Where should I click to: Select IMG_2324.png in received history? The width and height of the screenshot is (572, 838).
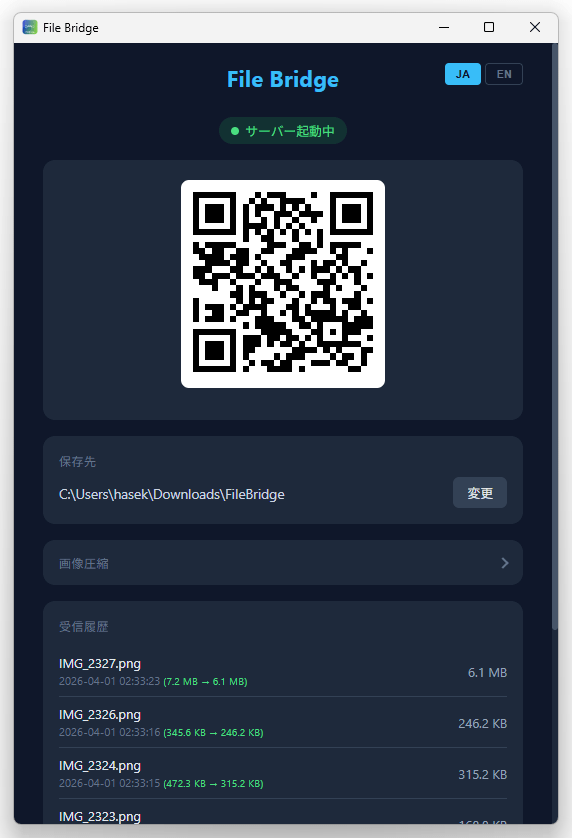(x=283, y=773)
